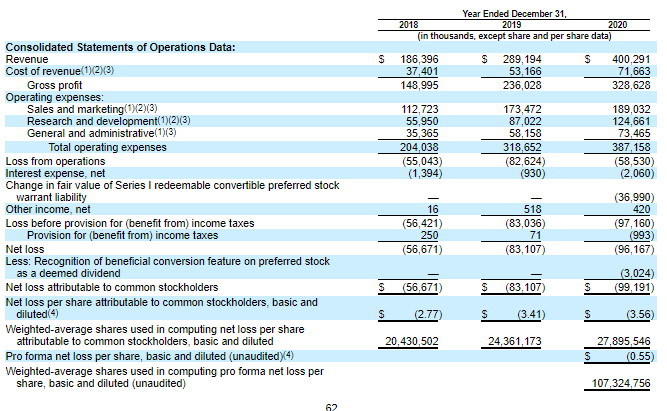Select 2019 gross profit 236,028
Image resolution: width=667 pixels, height=411 pixels.
[522, 85]
